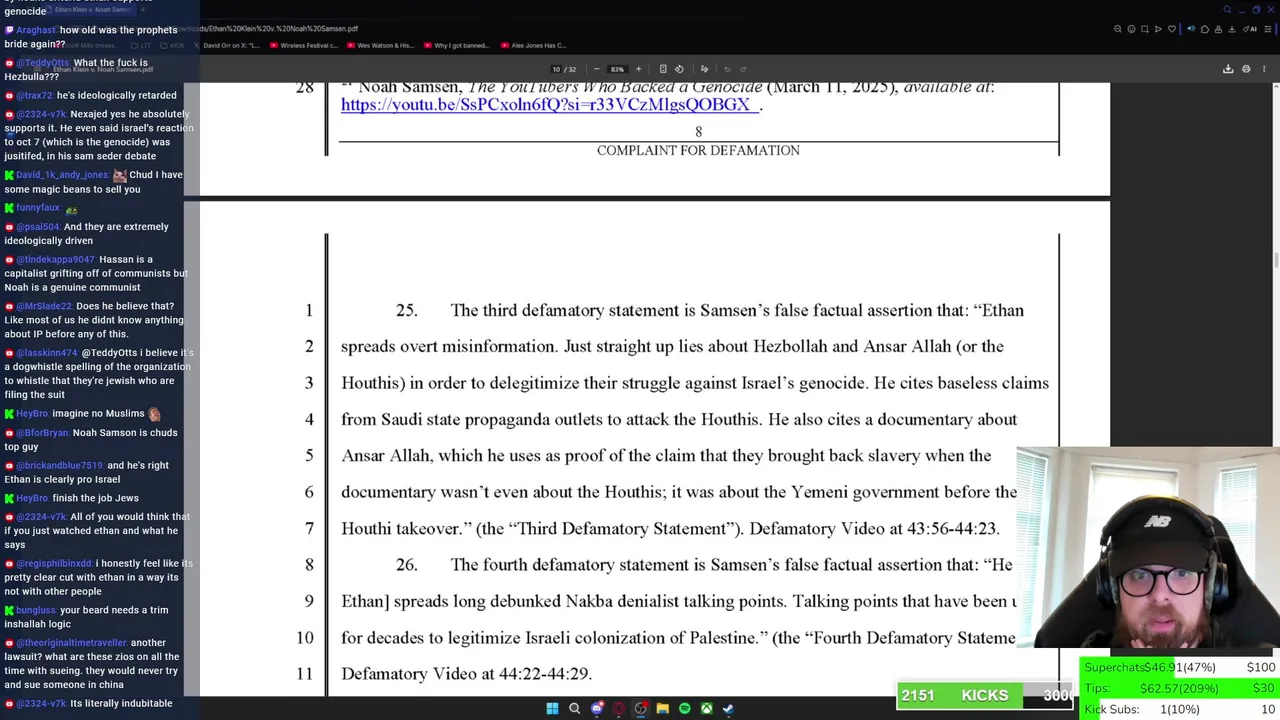Screen dimensions: 1280x720
Task: Open File Explorer from the taskbar
Action: (x=662, y=709)
